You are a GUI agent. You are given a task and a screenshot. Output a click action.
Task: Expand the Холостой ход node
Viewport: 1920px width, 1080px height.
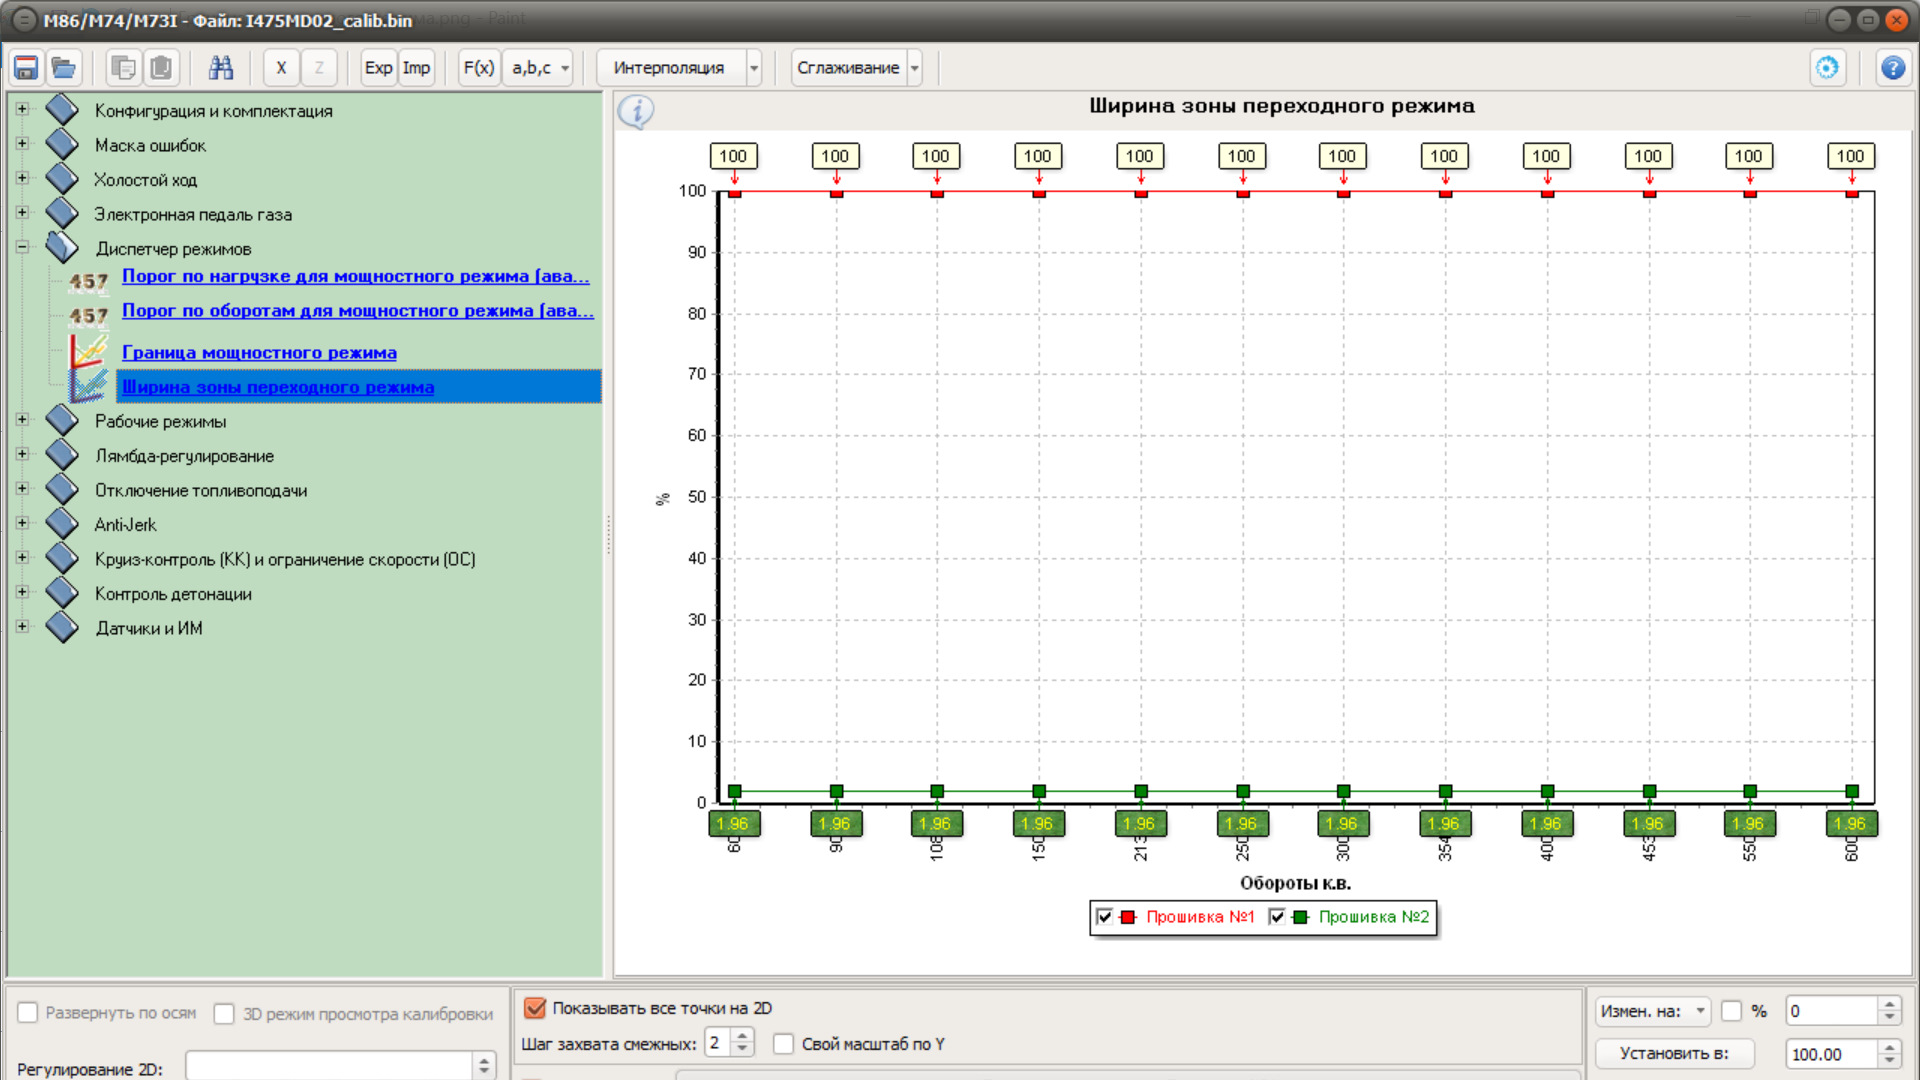(22, 178)
